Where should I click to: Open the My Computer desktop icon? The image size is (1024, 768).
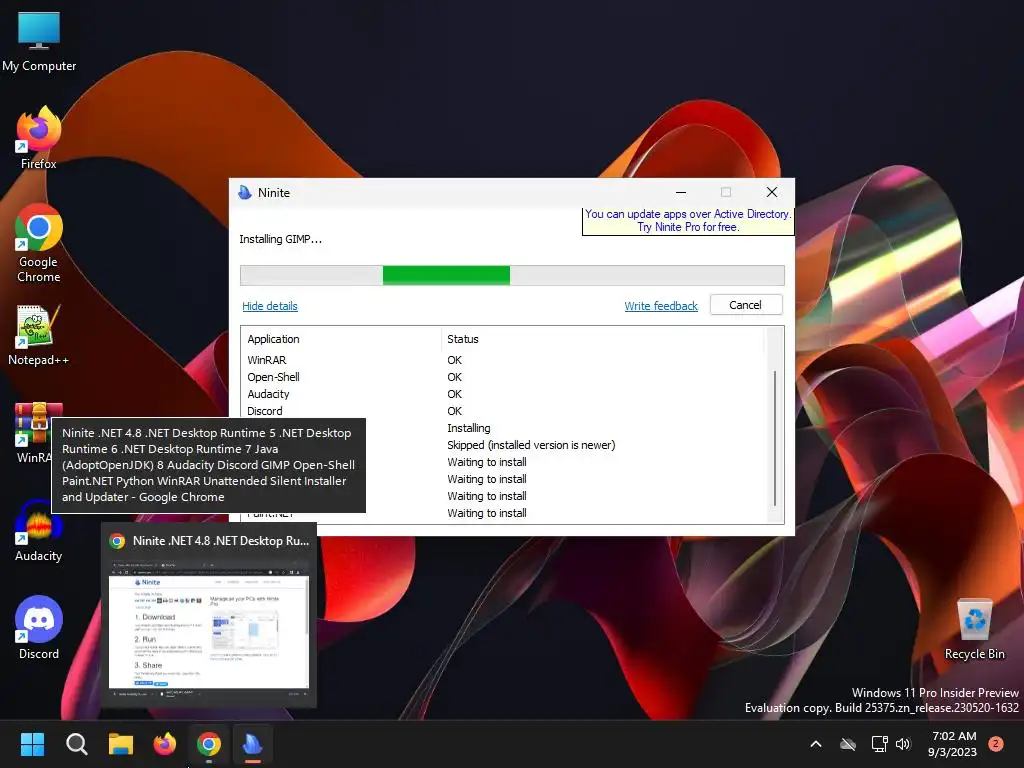(x=39, y=42)
